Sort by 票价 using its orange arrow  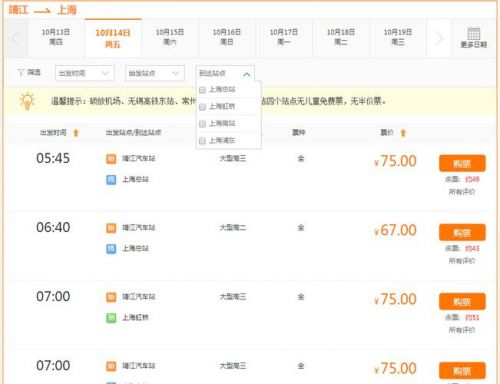(x=403, y=133)
